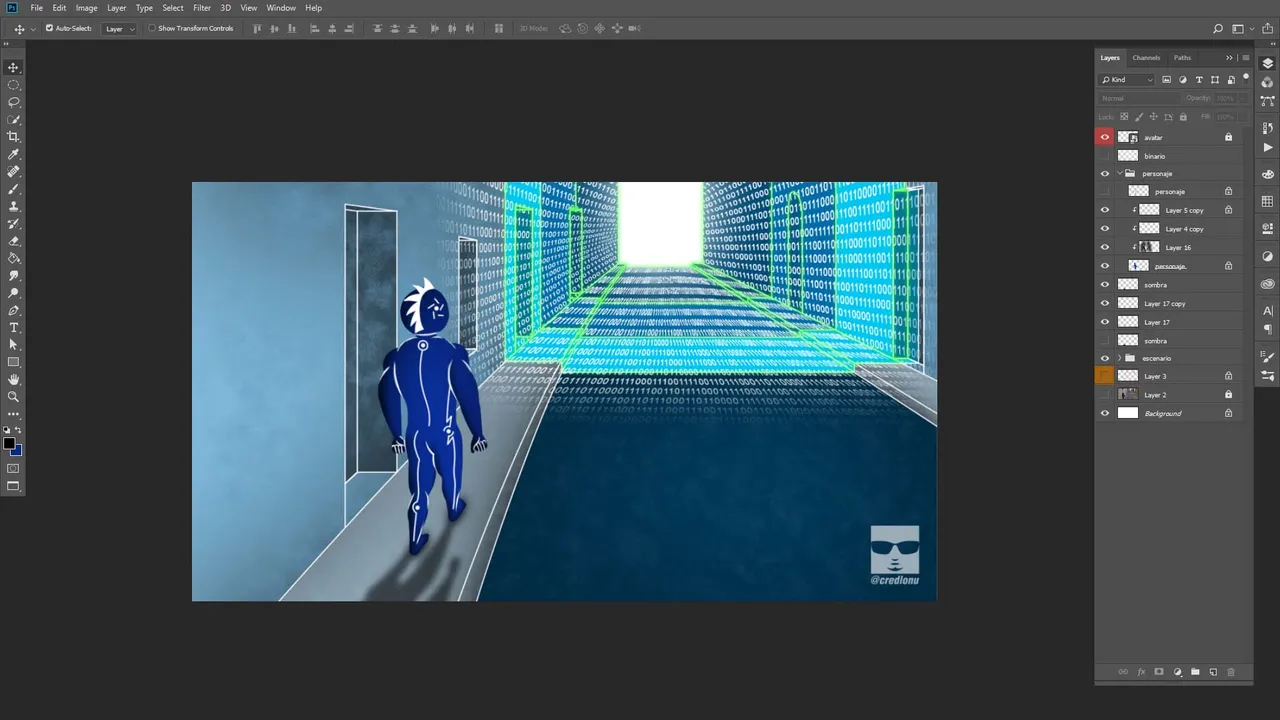Open the tool preset picker arrow
The height and width of the screenshot is (720, 1280).
33,29
